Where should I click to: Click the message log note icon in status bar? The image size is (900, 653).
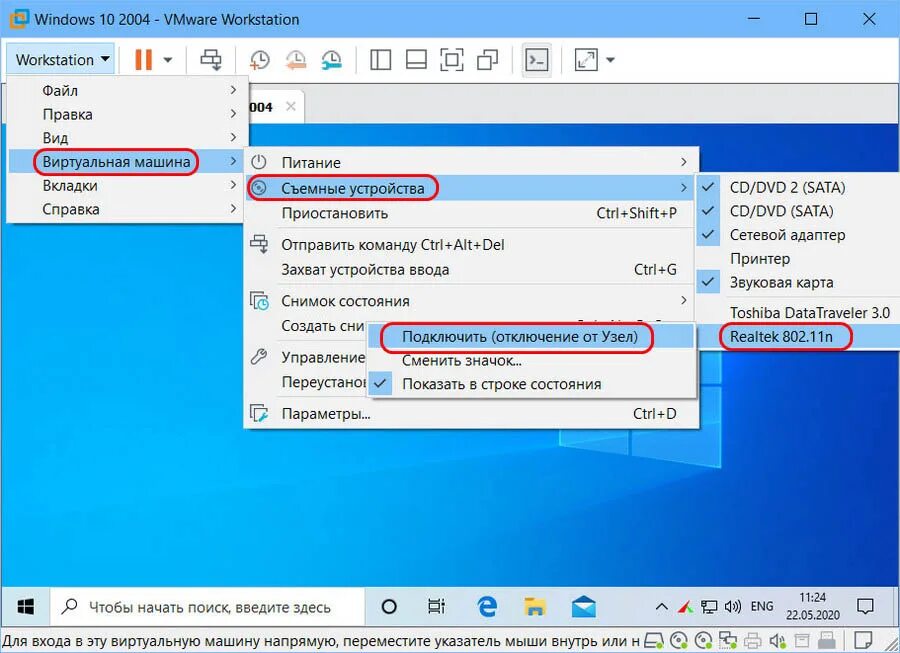point(862,640)
